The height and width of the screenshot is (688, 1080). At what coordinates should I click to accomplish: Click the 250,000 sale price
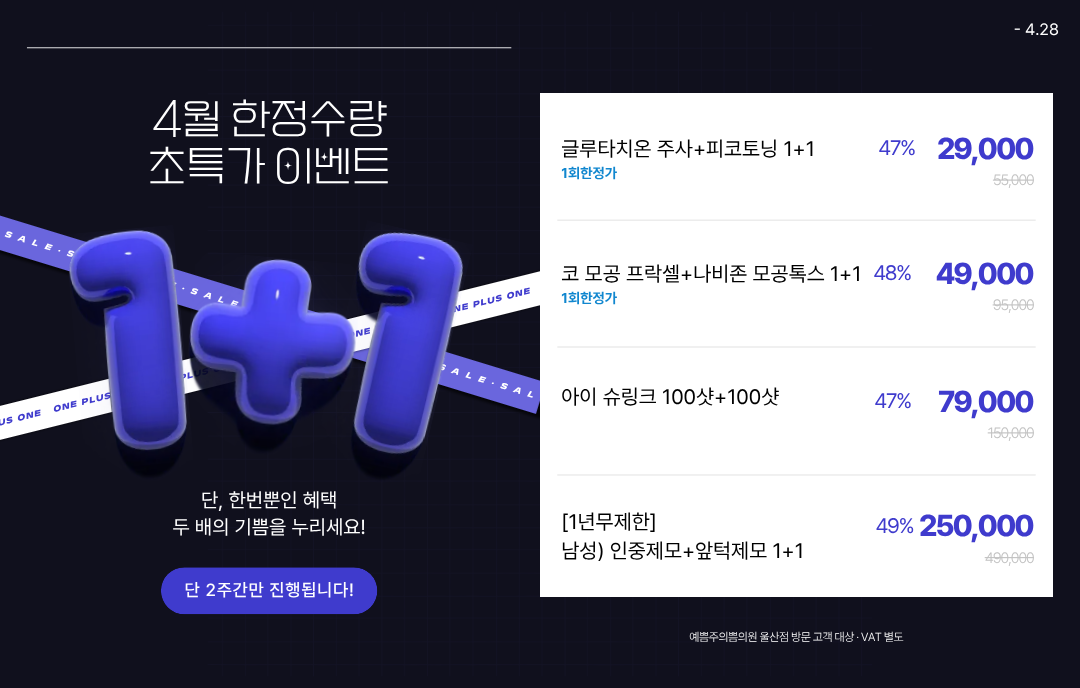coord(976,526)
